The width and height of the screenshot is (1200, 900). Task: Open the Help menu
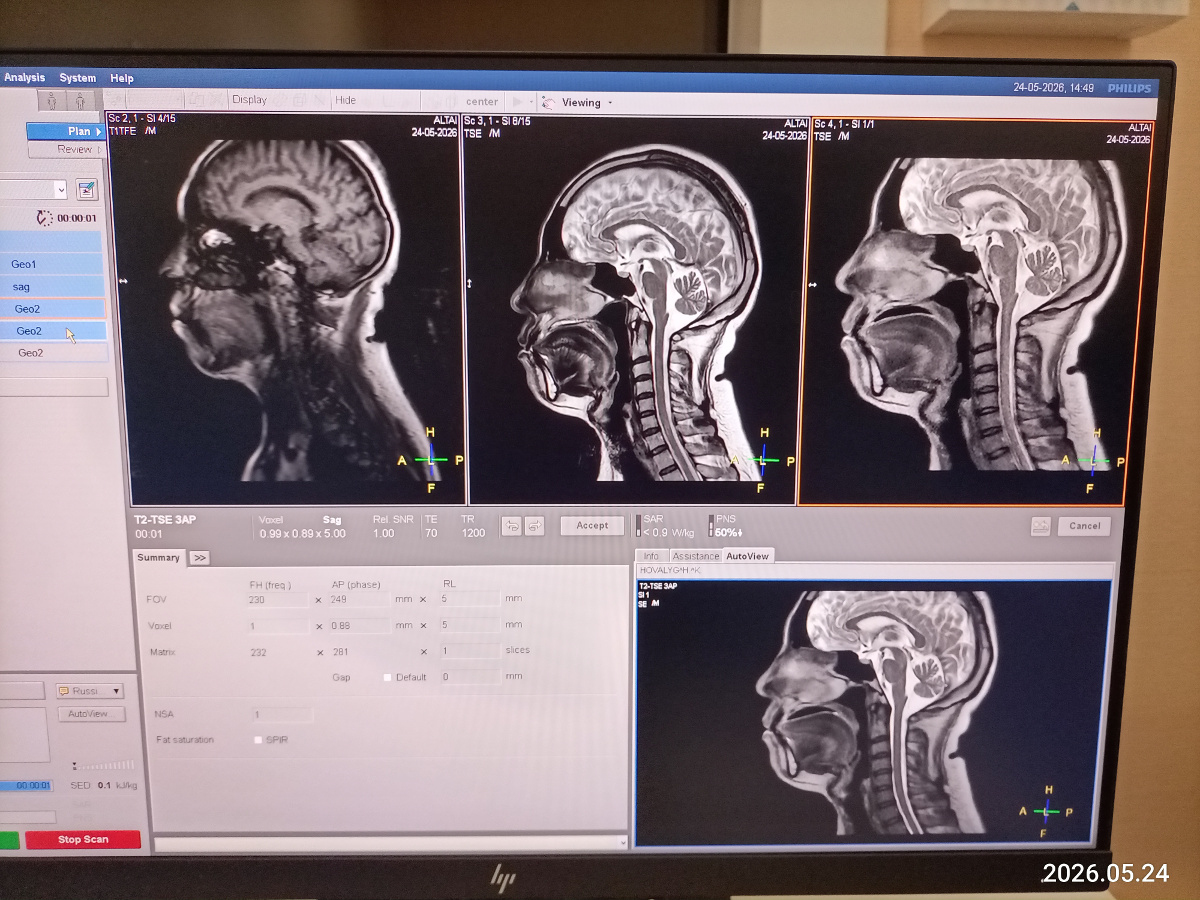122,78
